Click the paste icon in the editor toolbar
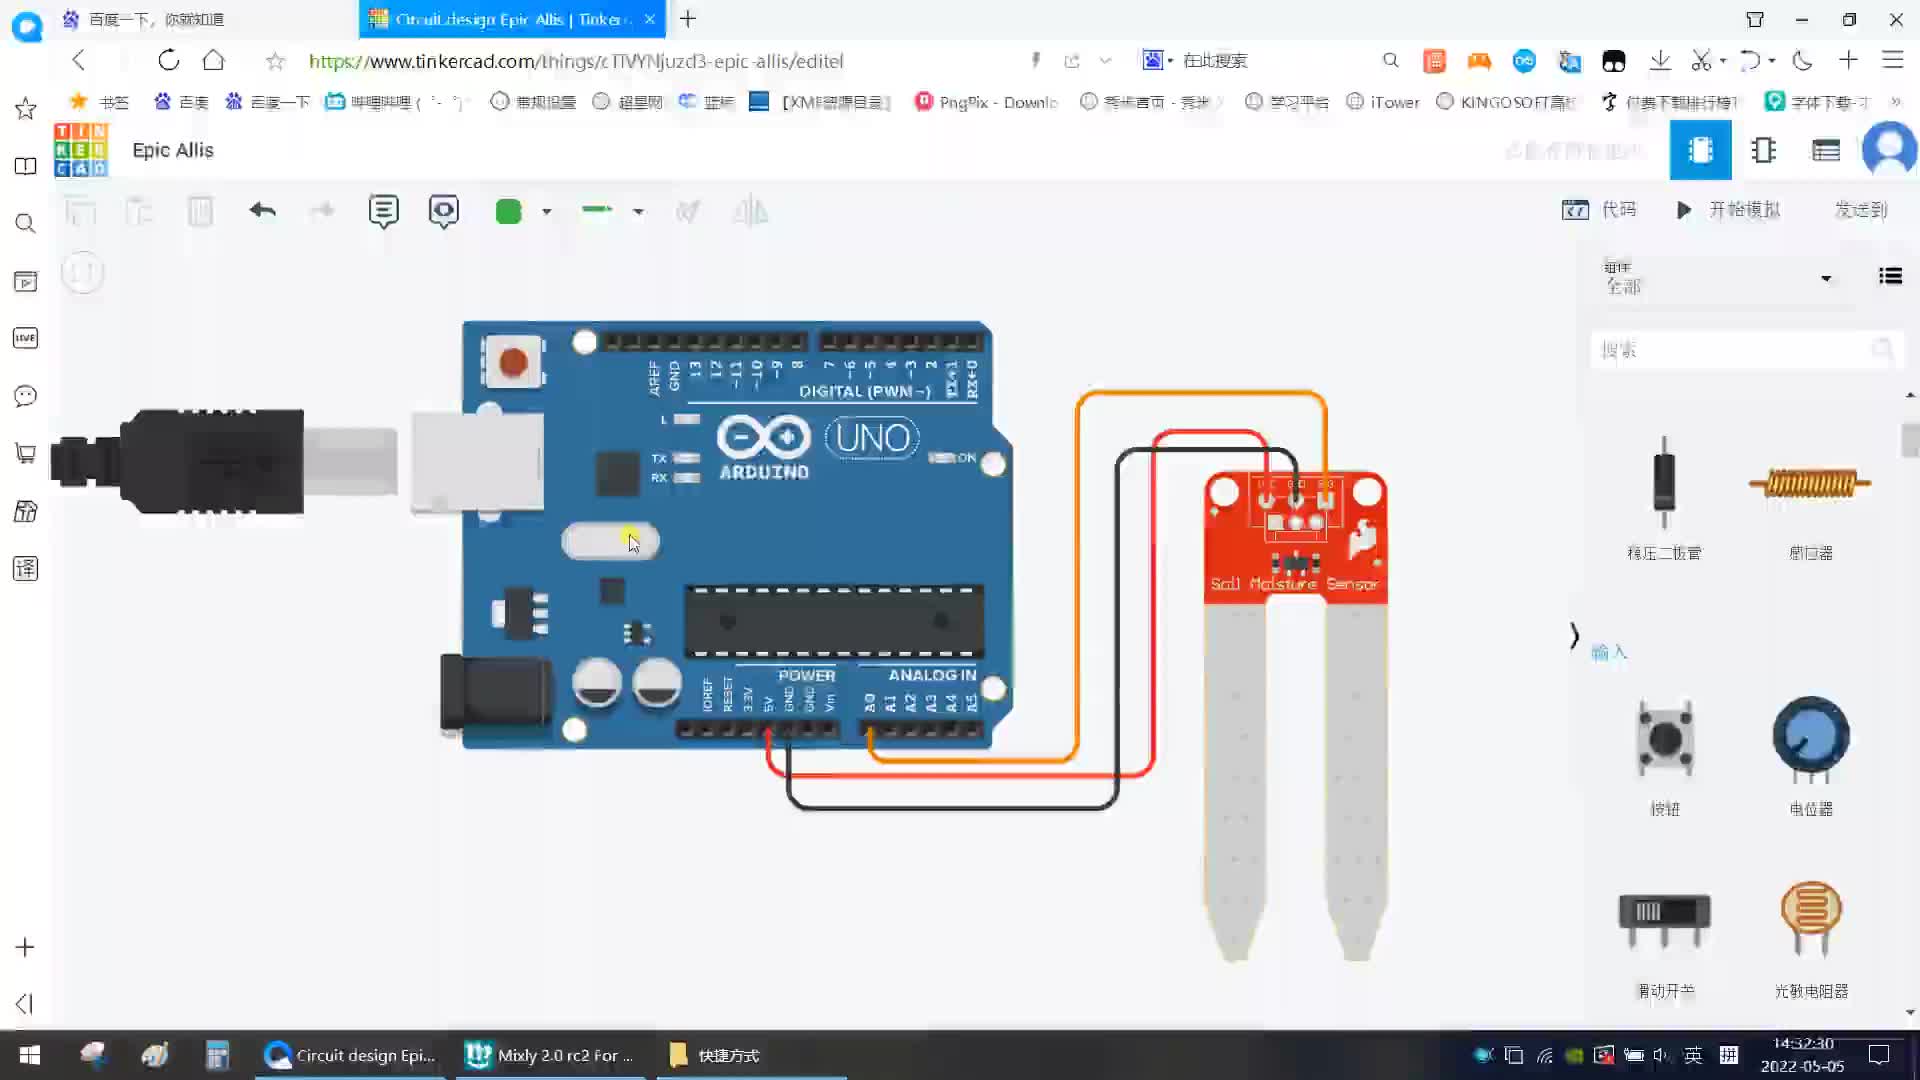The image size is (1920, 1080). coord(139,211)
